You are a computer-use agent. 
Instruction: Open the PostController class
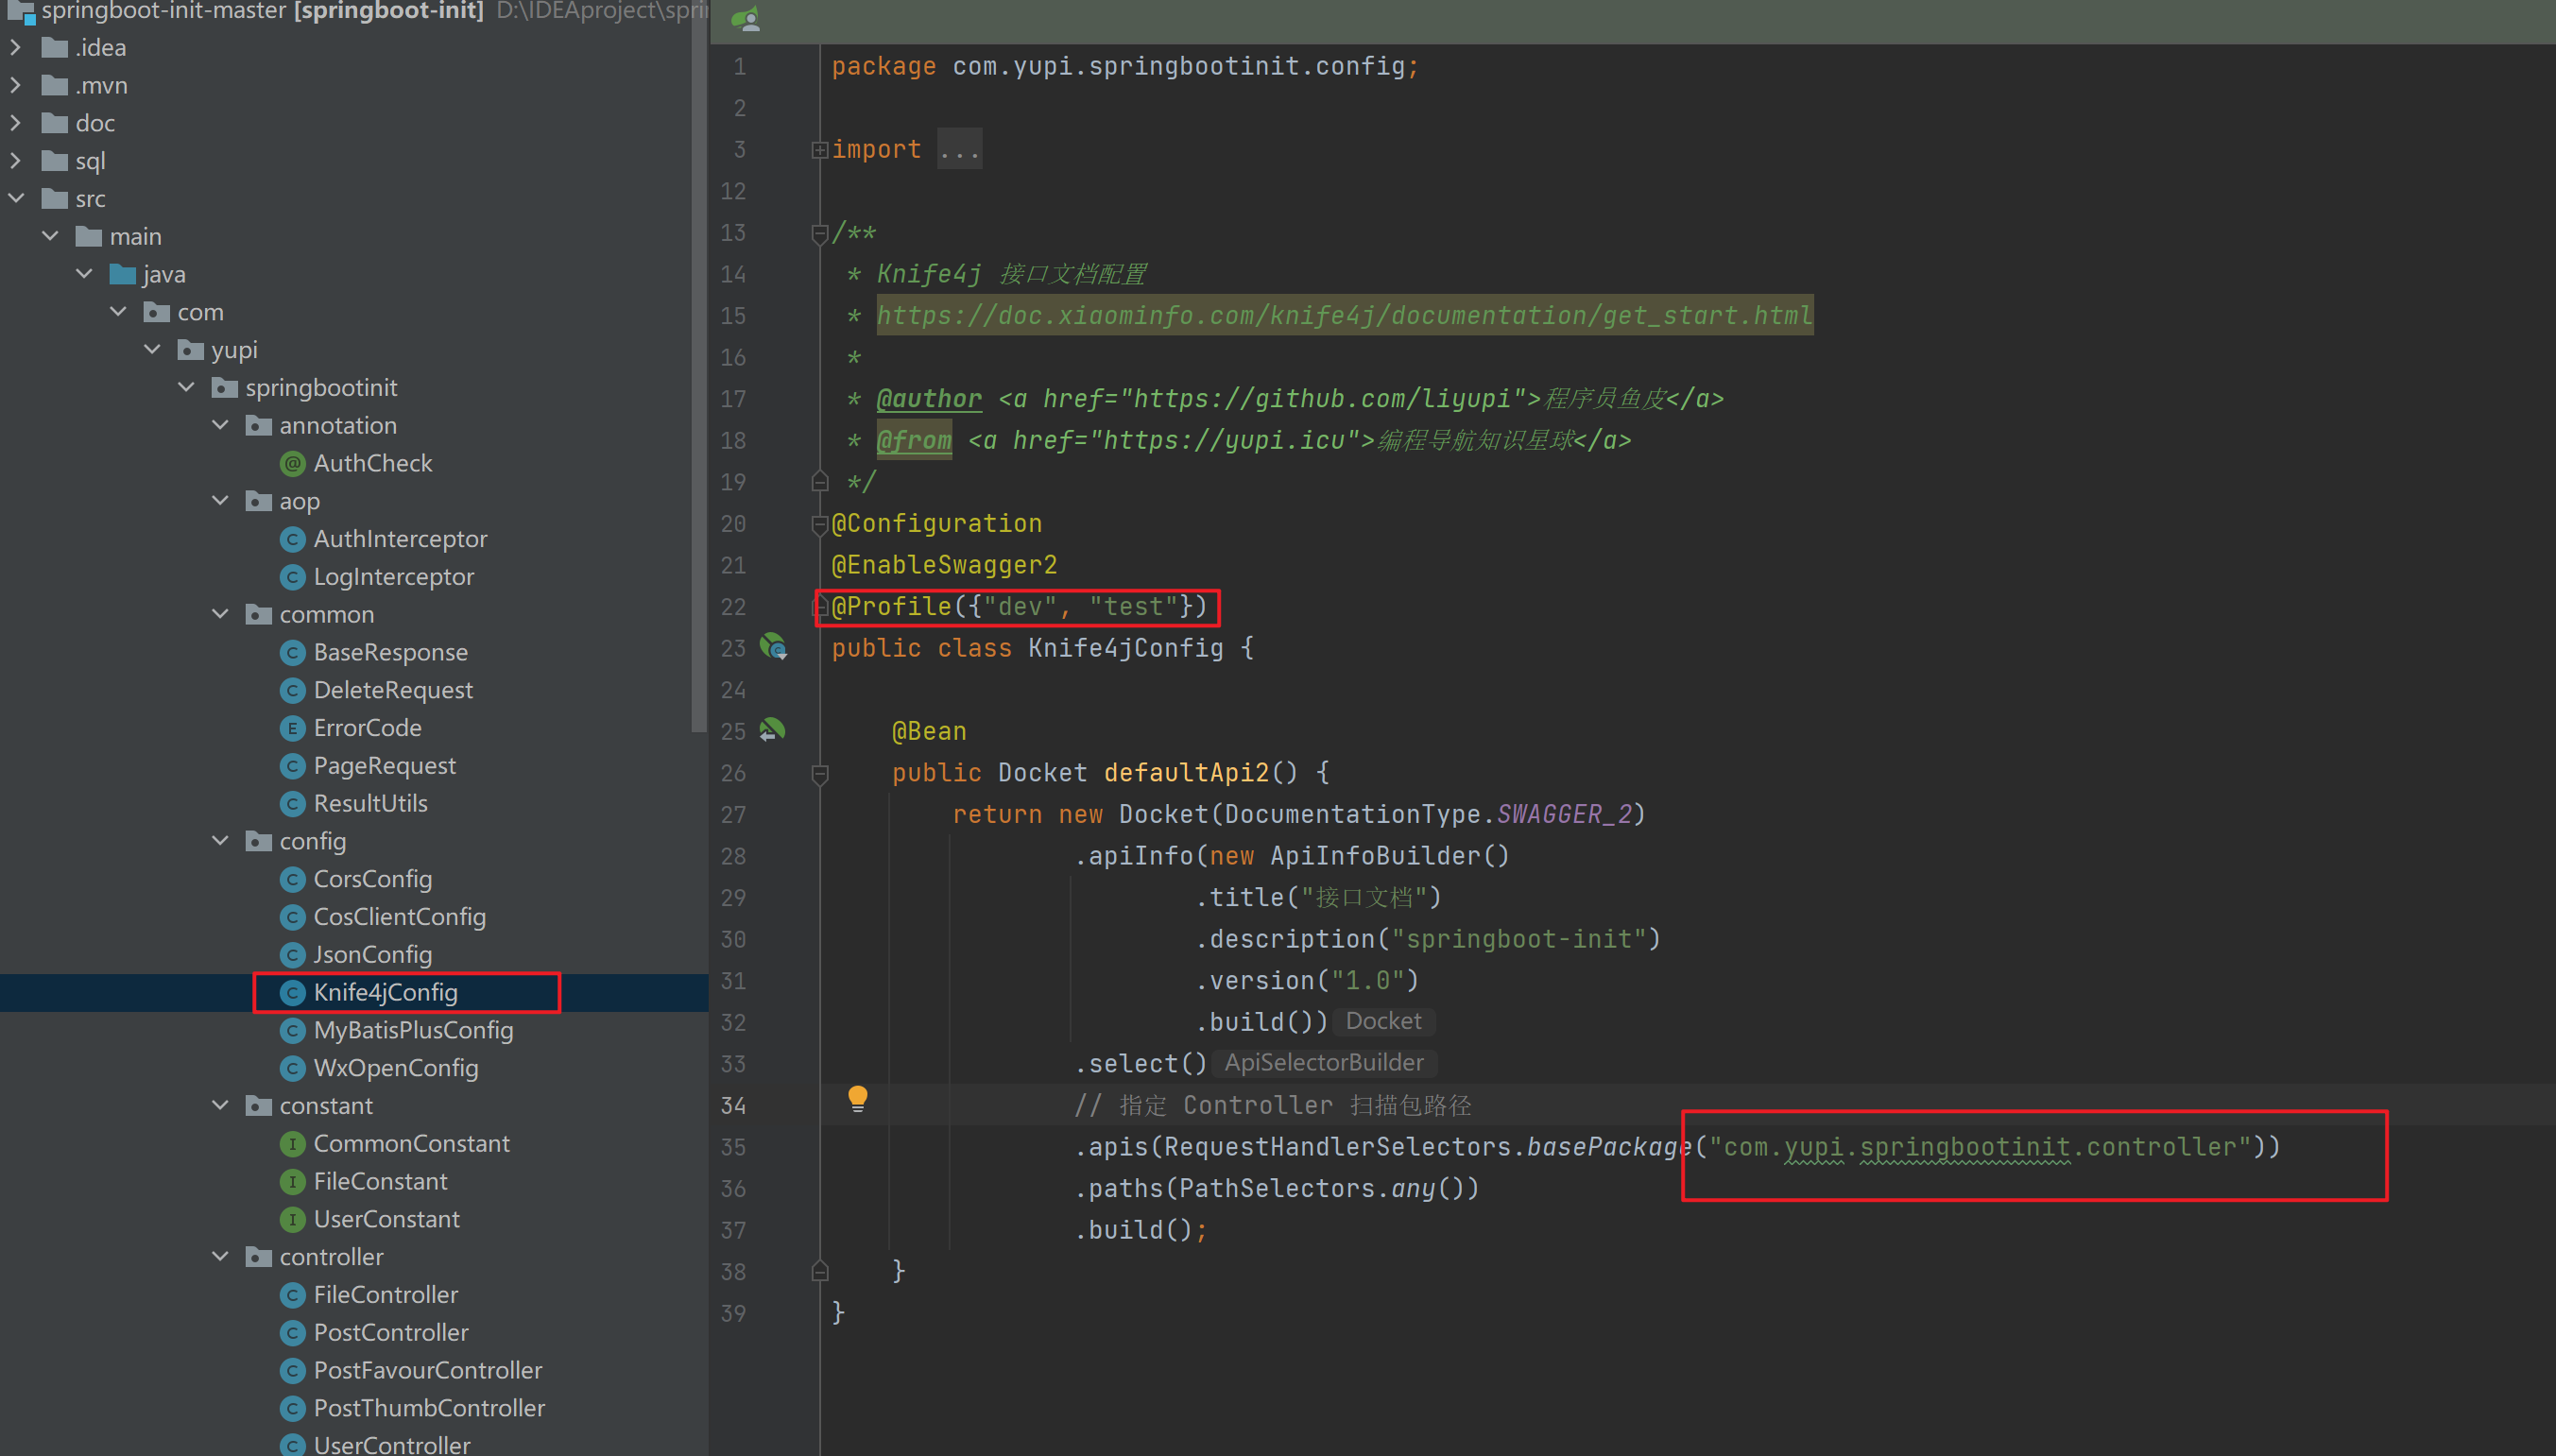click(x=390, y=1332)
